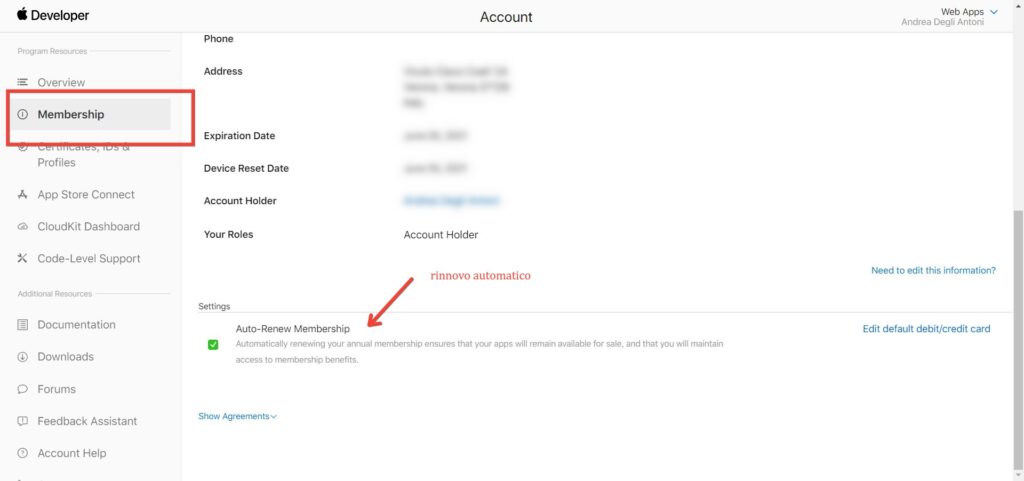Click the Code-Level Support tools icon
The width and height of the screenshot is (1024, 481).
coord(23,259)
